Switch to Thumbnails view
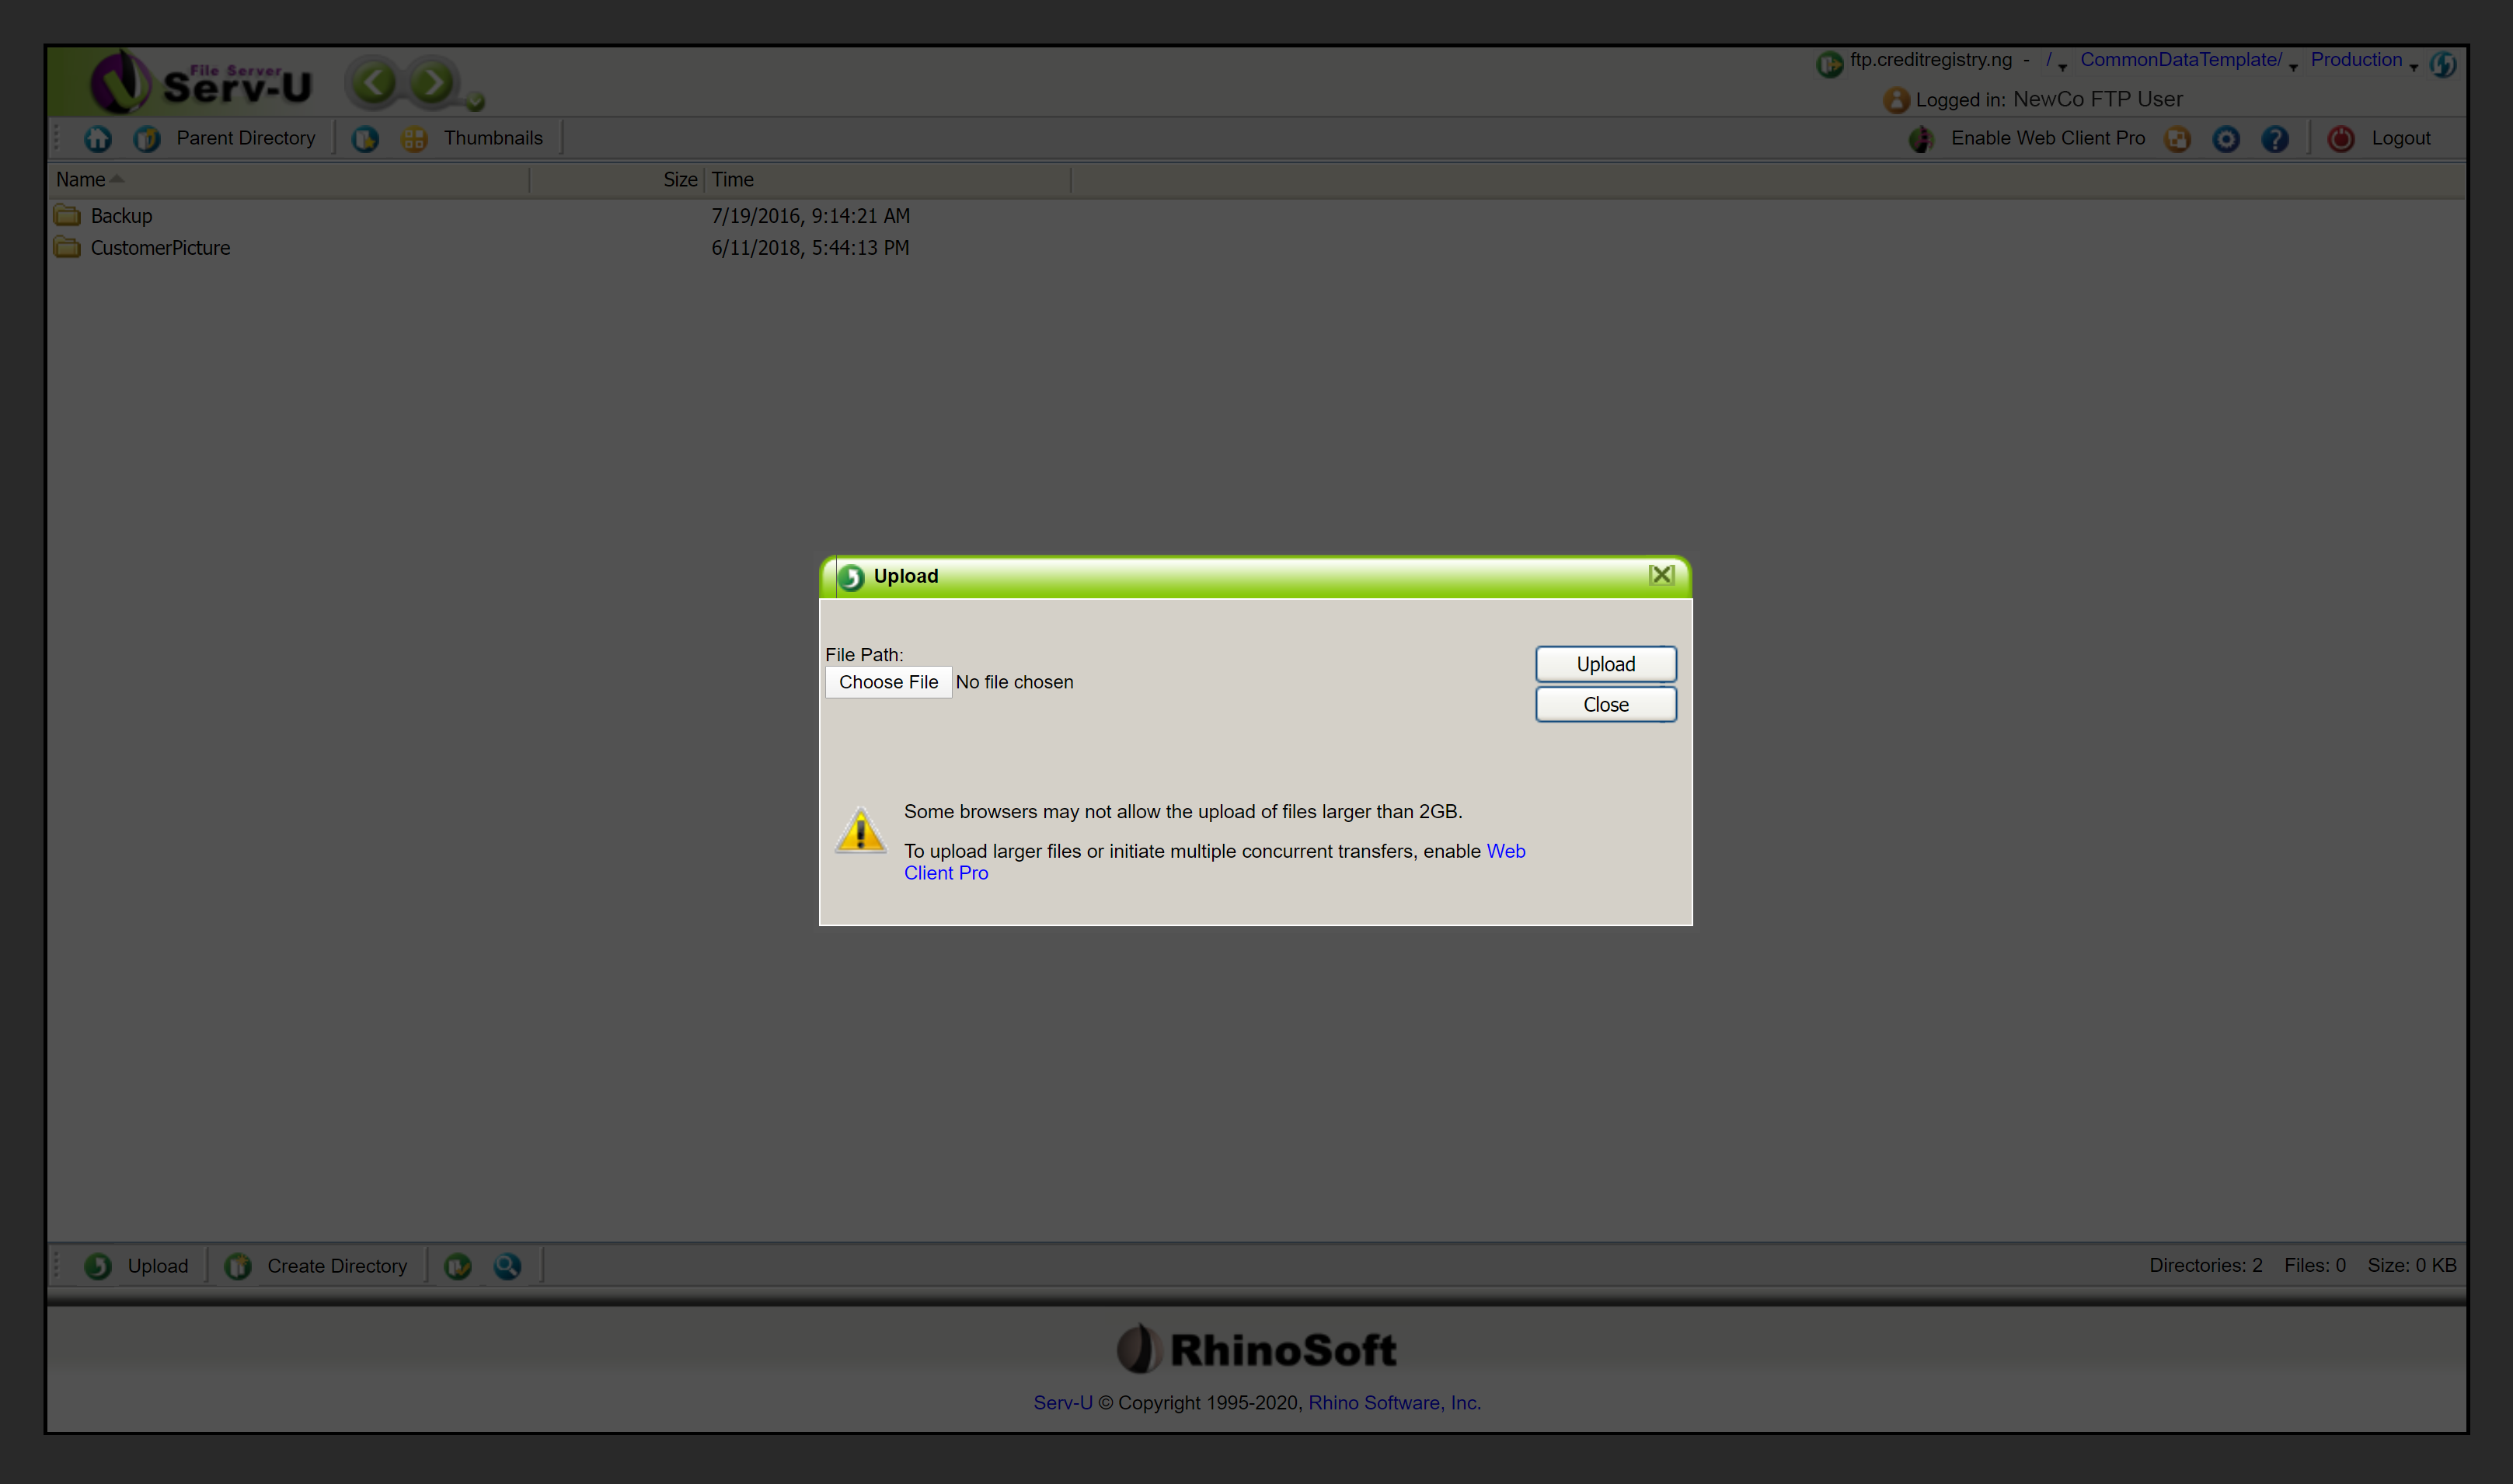 (x=493, y=139)
